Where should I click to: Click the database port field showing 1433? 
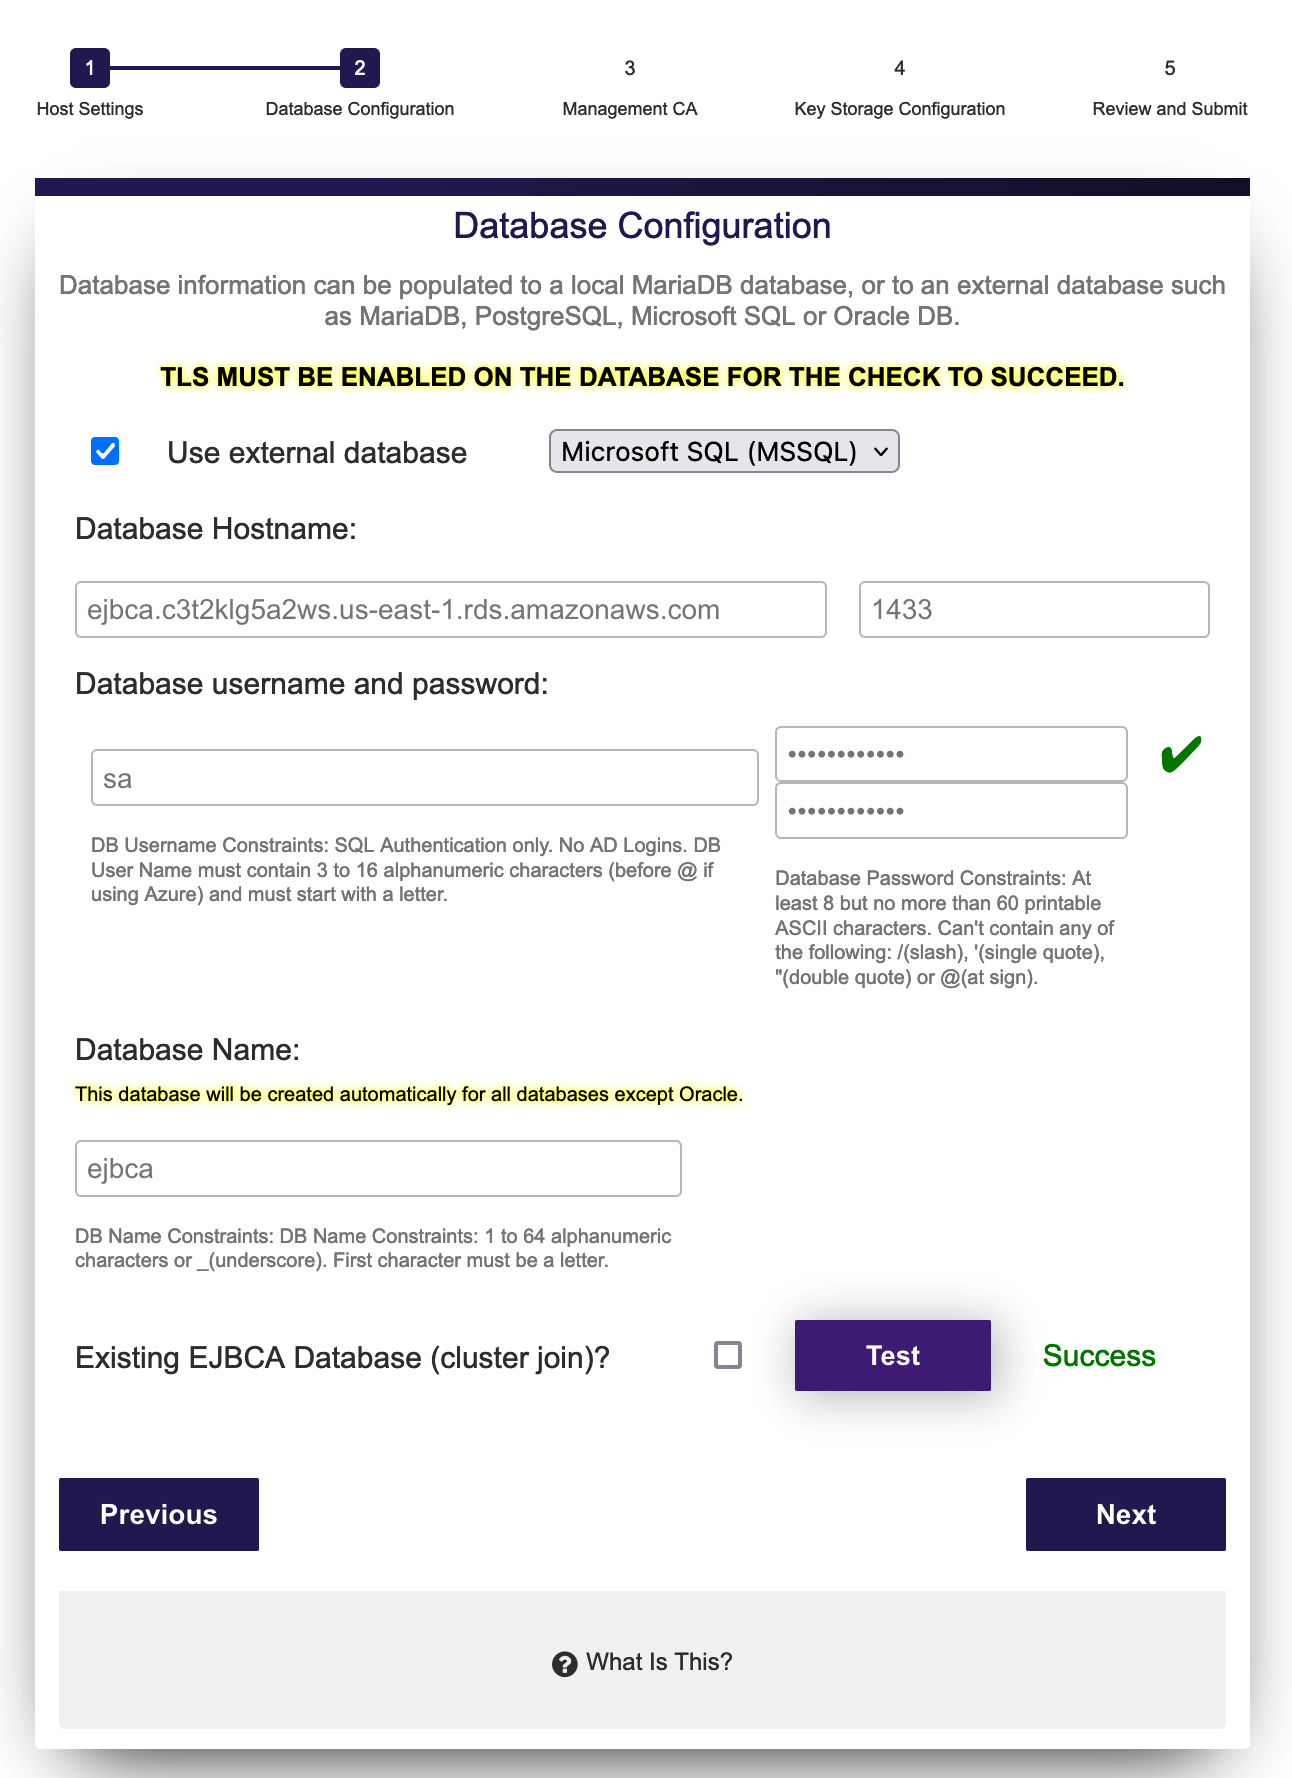[x=1034, y=609]
